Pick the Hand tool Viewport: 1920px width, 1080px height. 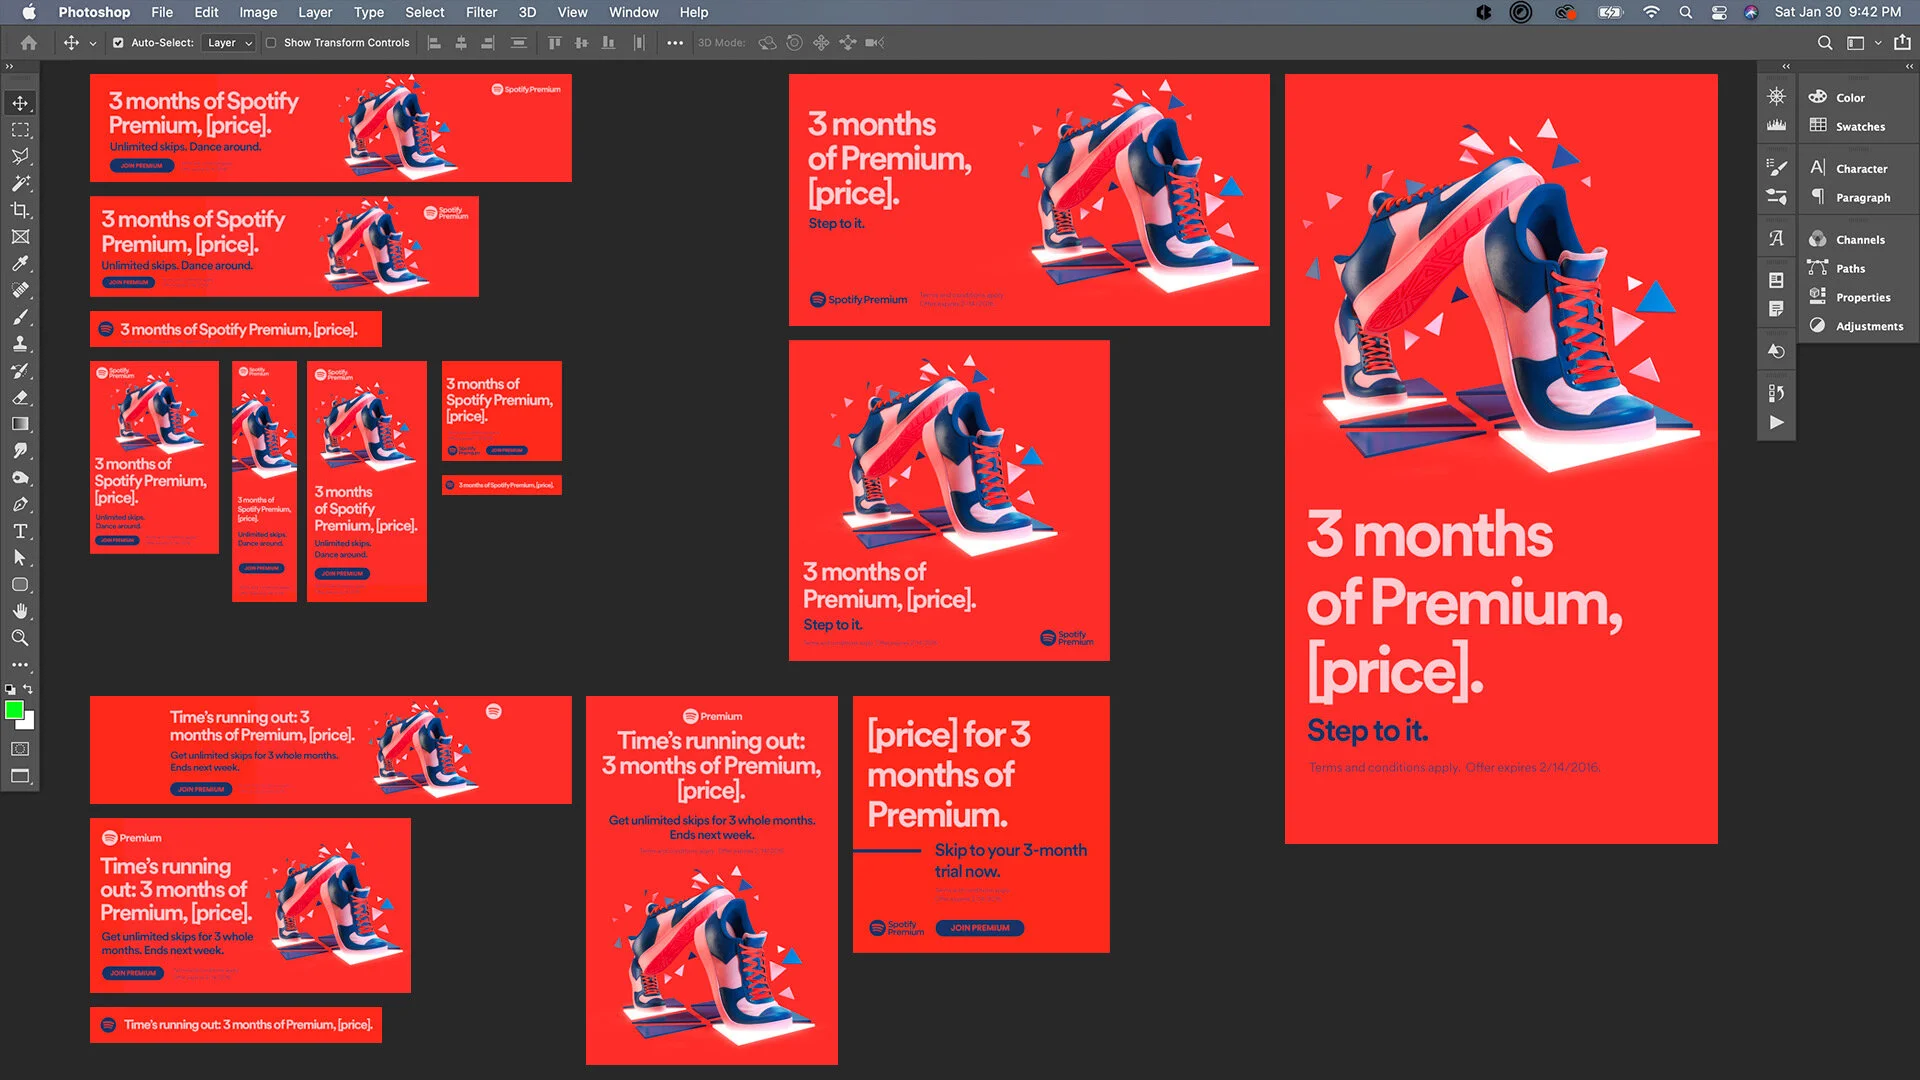pos(20,611)
